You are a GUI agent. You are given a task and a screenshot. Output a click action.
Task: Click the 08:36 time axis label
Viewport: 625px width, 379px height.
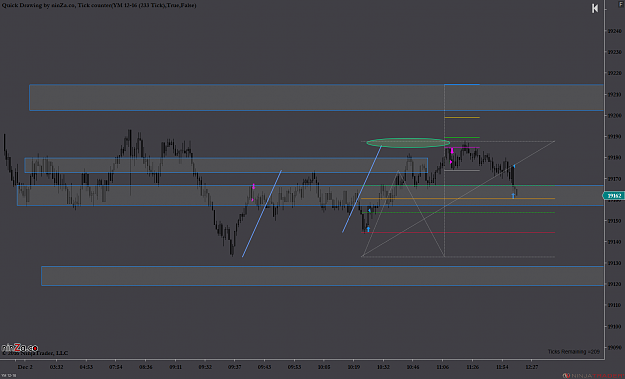coord(145,367)
